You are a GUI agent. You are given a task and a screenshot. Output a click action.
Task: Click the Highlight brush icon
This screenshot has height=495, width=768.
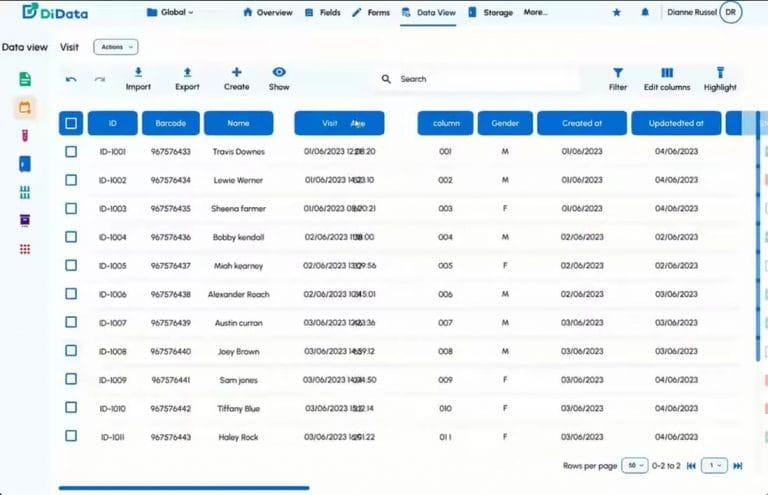pyautogui.click(x=720, y=73)
